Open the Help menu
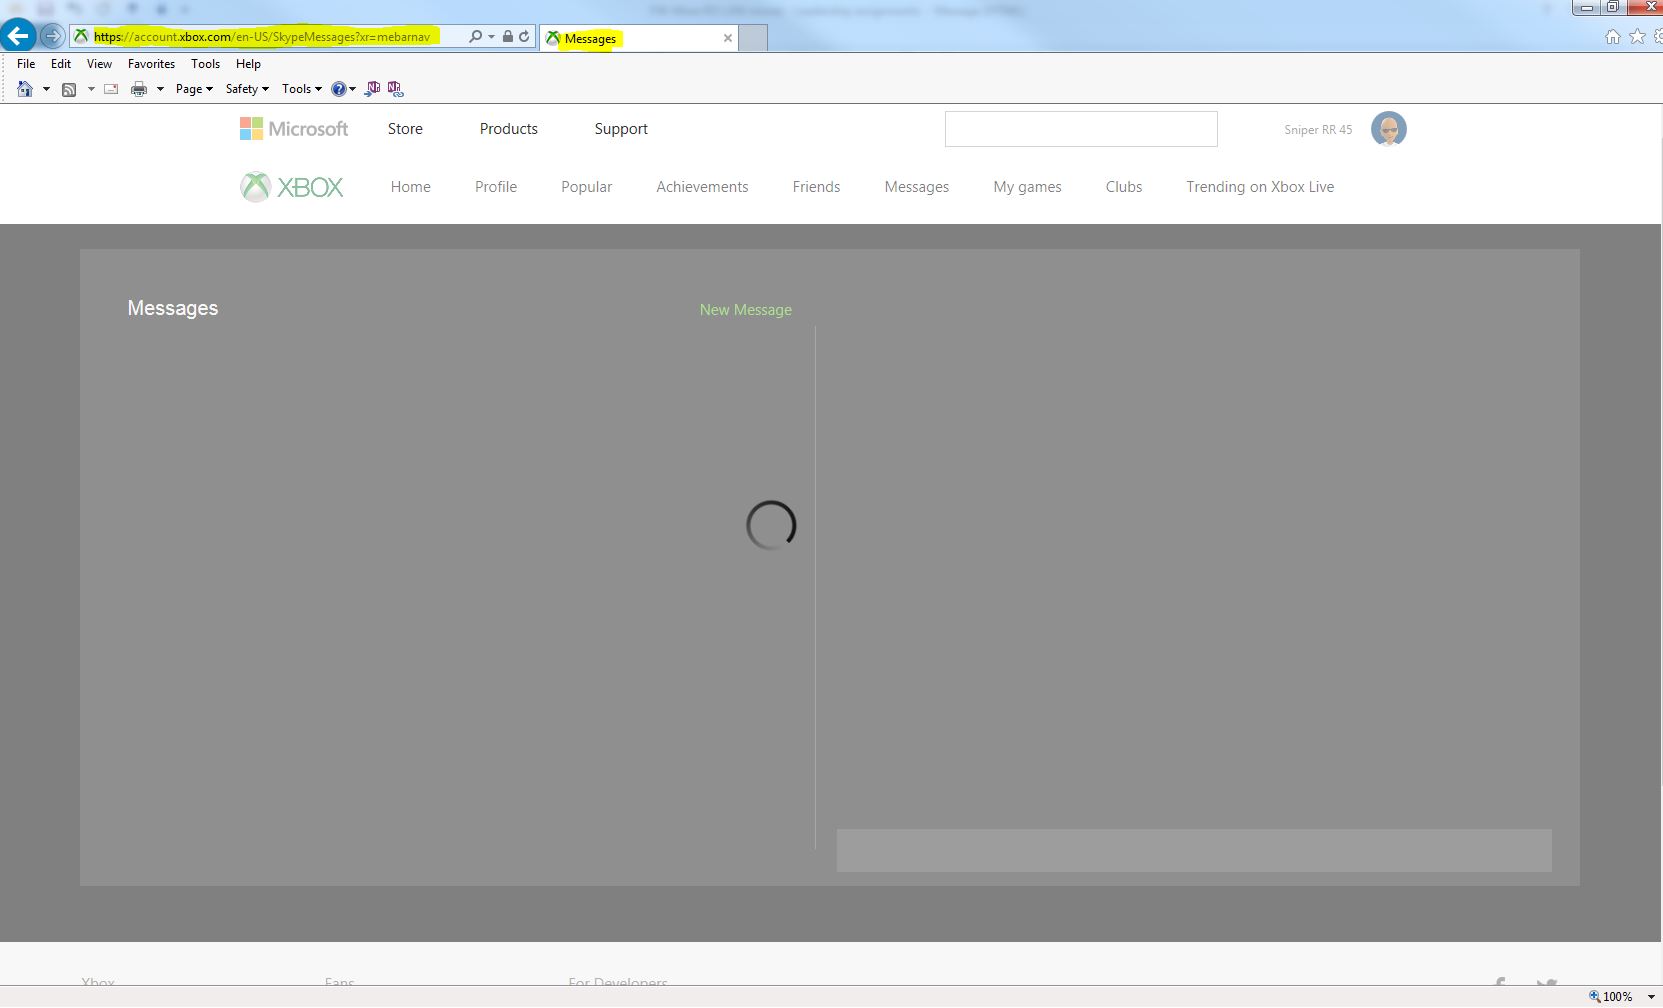The width and height of the screenshot is (1663, 1008). point(248,63)
